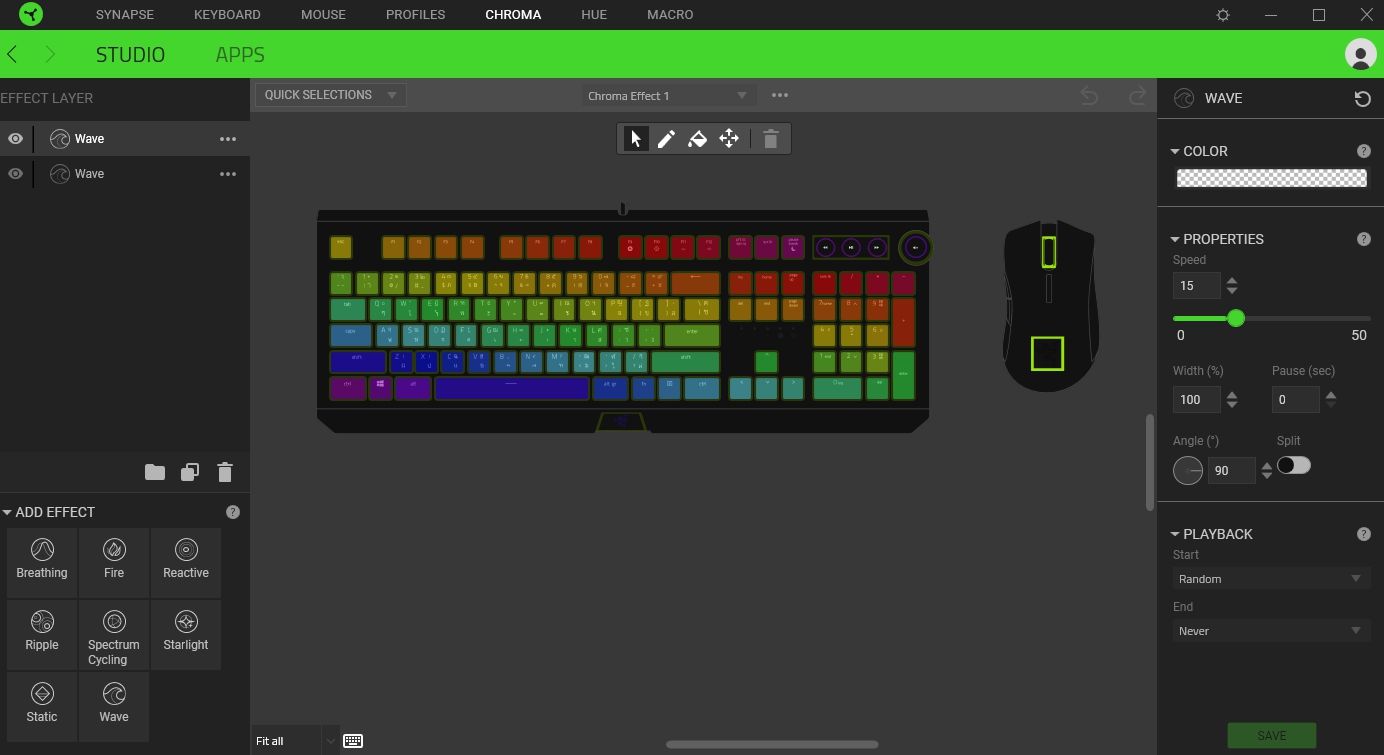Create a new layer group folder

click(155, 472)
